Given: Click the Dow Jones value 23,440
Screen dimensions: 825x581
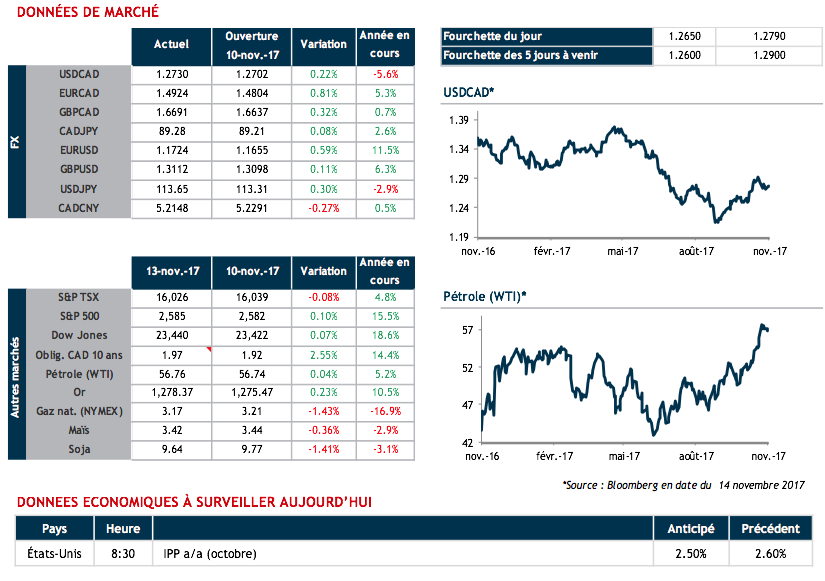Looking at the screenshot, I should click(x=172, y=335).
